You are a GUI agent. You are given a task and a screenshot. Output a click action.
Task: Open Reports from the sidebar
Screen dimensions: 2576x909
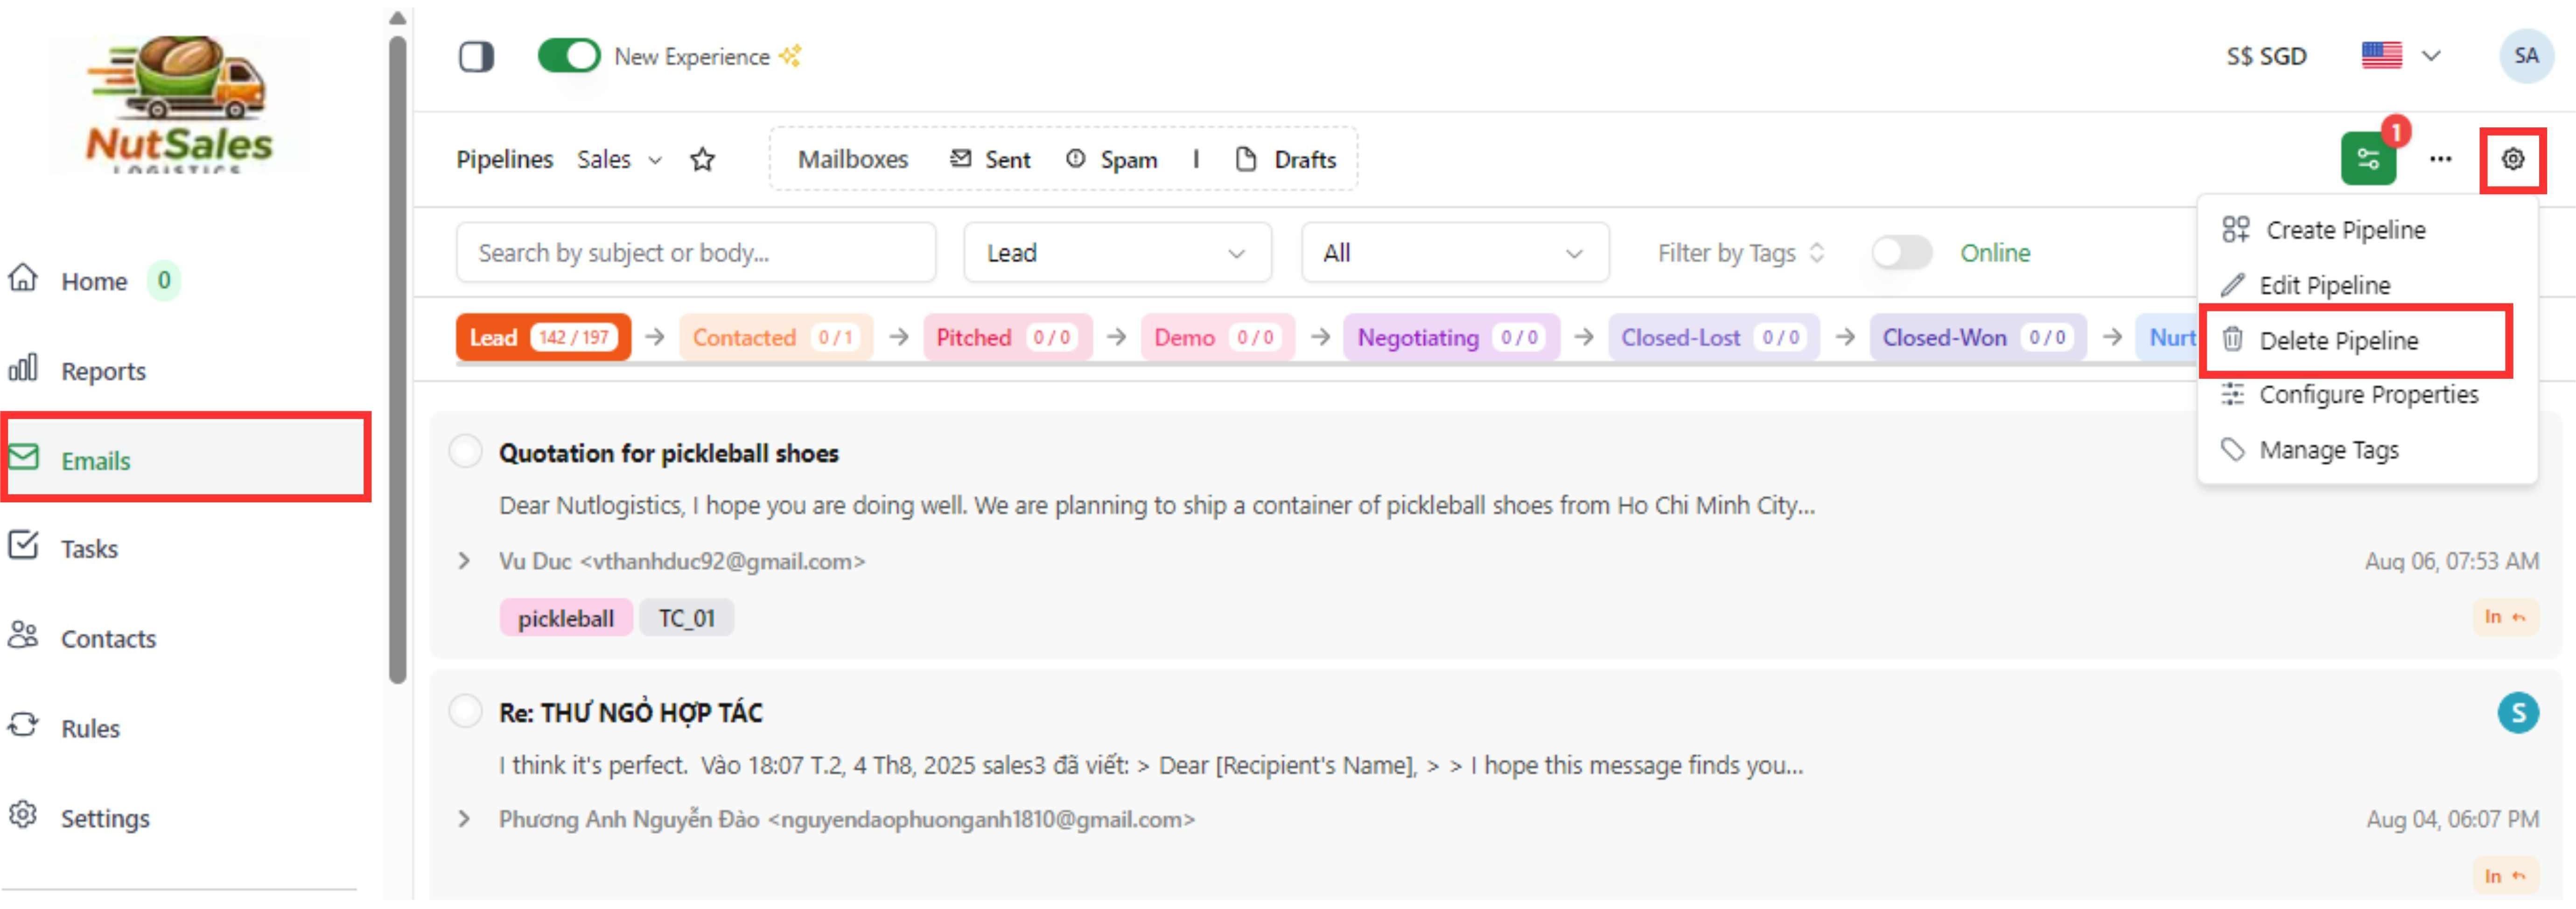pos(103,371)
